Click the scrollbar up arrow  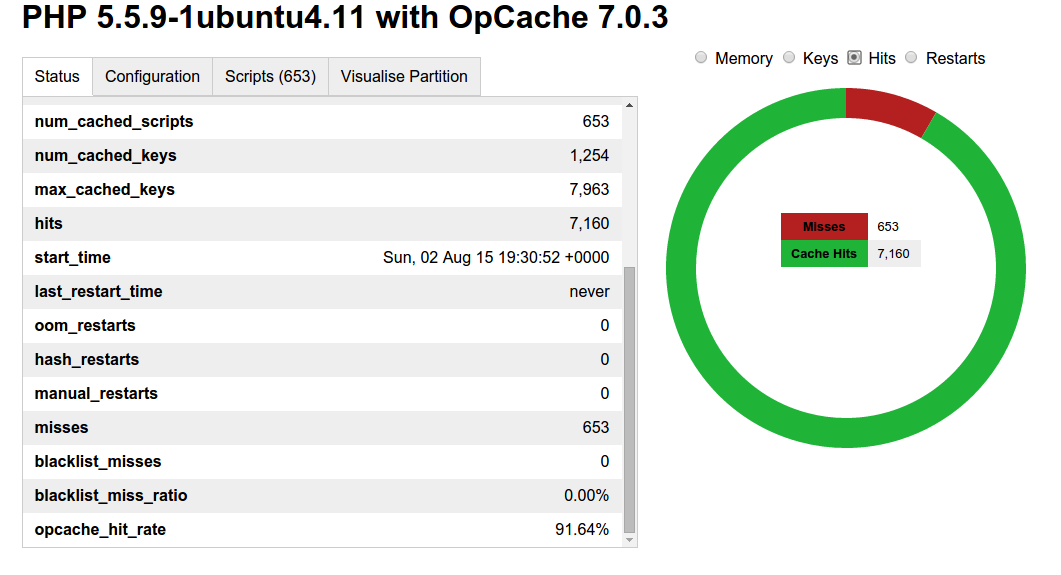(629, 105)
